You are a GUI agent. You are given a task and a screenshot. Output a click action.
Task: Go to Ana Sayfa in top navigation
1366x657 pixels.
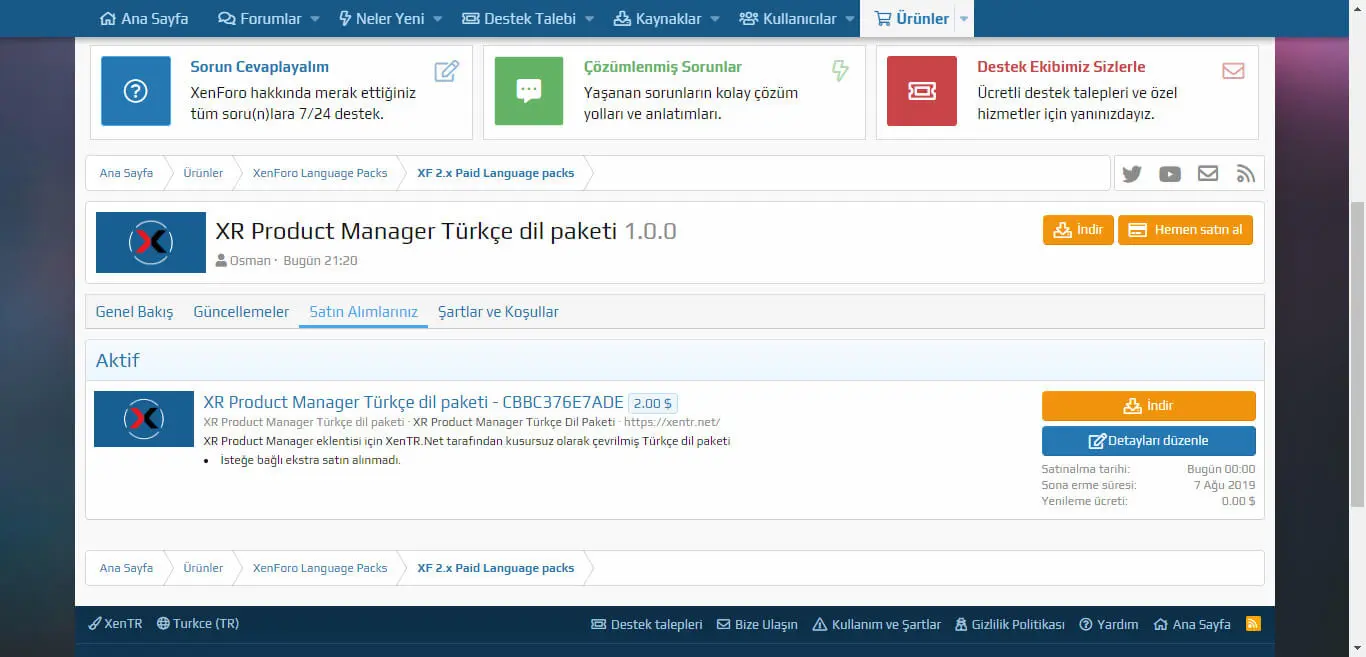145,19
